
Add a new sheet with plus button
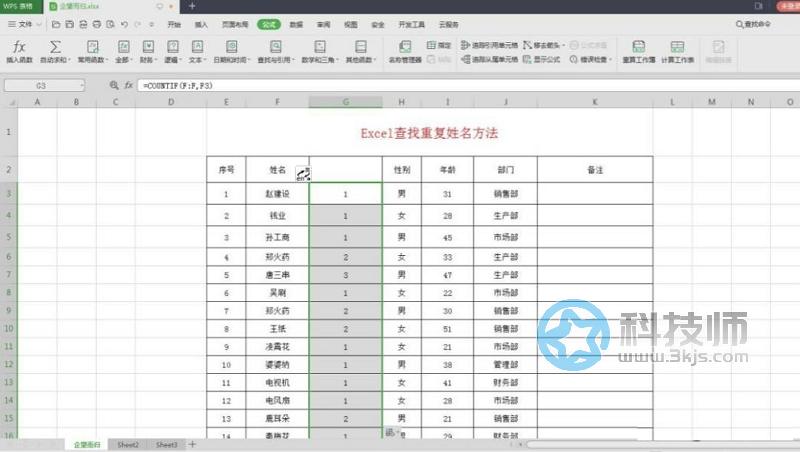pyautogui.click(x=192, y=444)
